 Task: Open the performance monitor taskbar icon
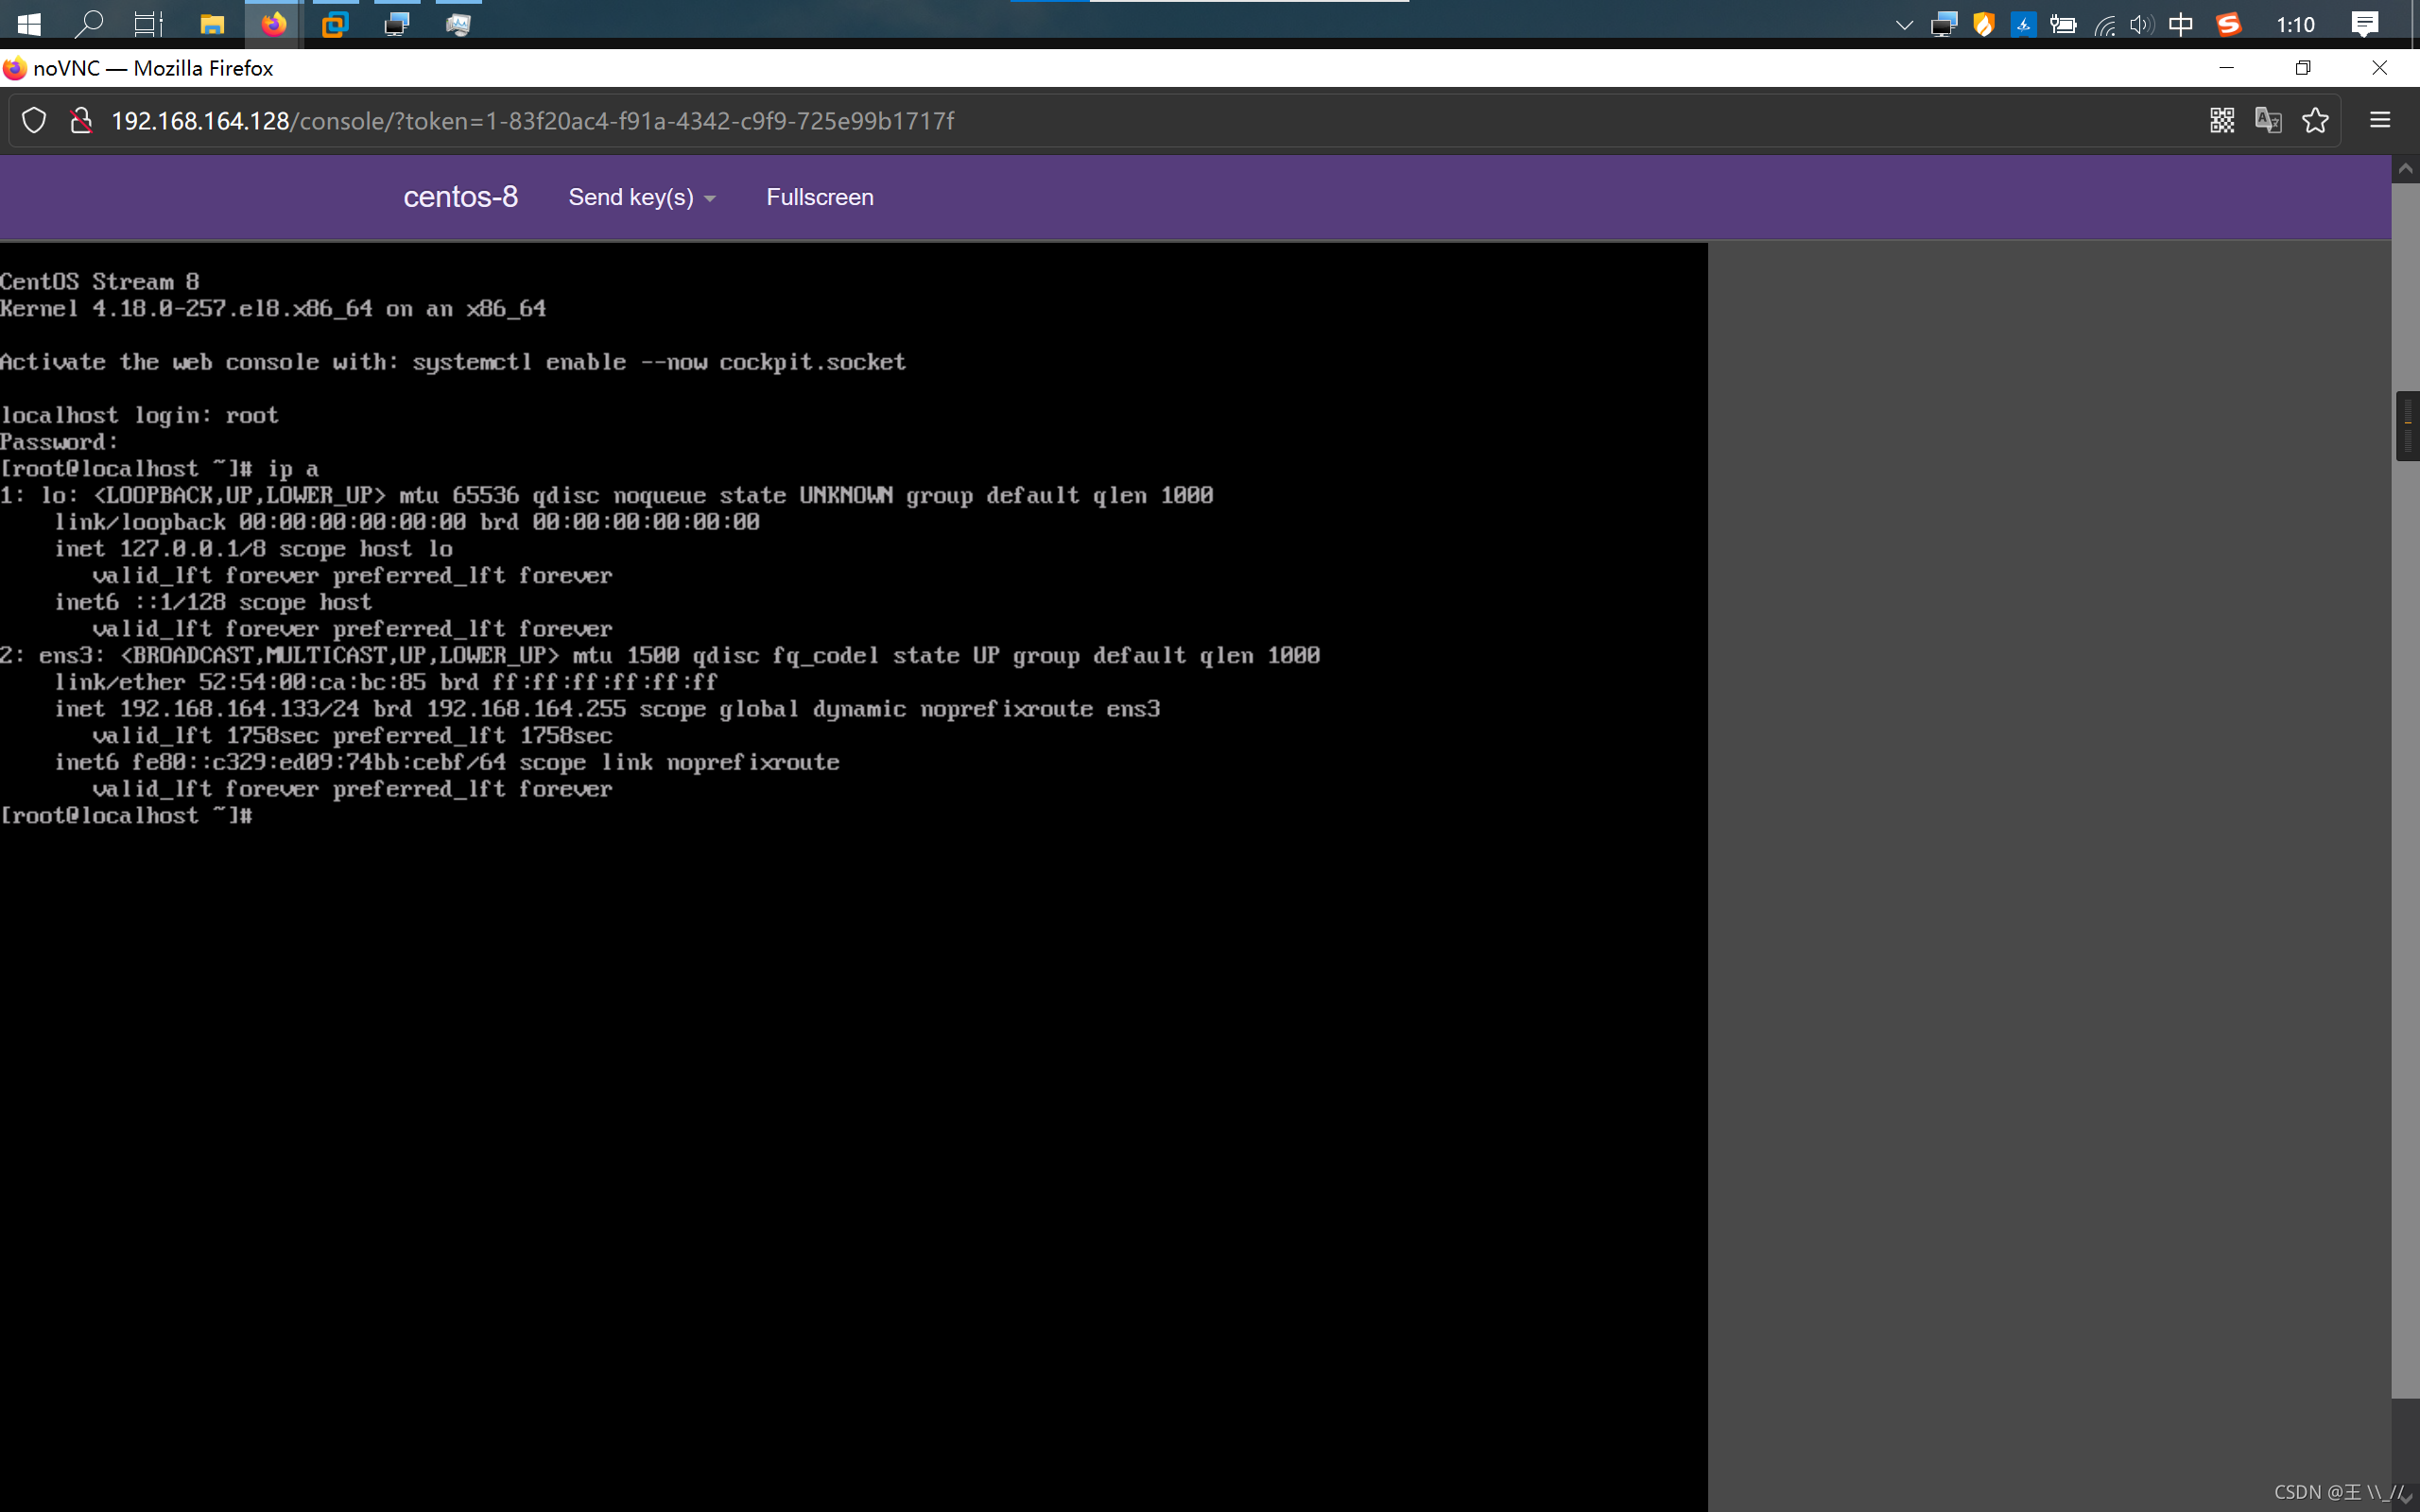(458, 24)
